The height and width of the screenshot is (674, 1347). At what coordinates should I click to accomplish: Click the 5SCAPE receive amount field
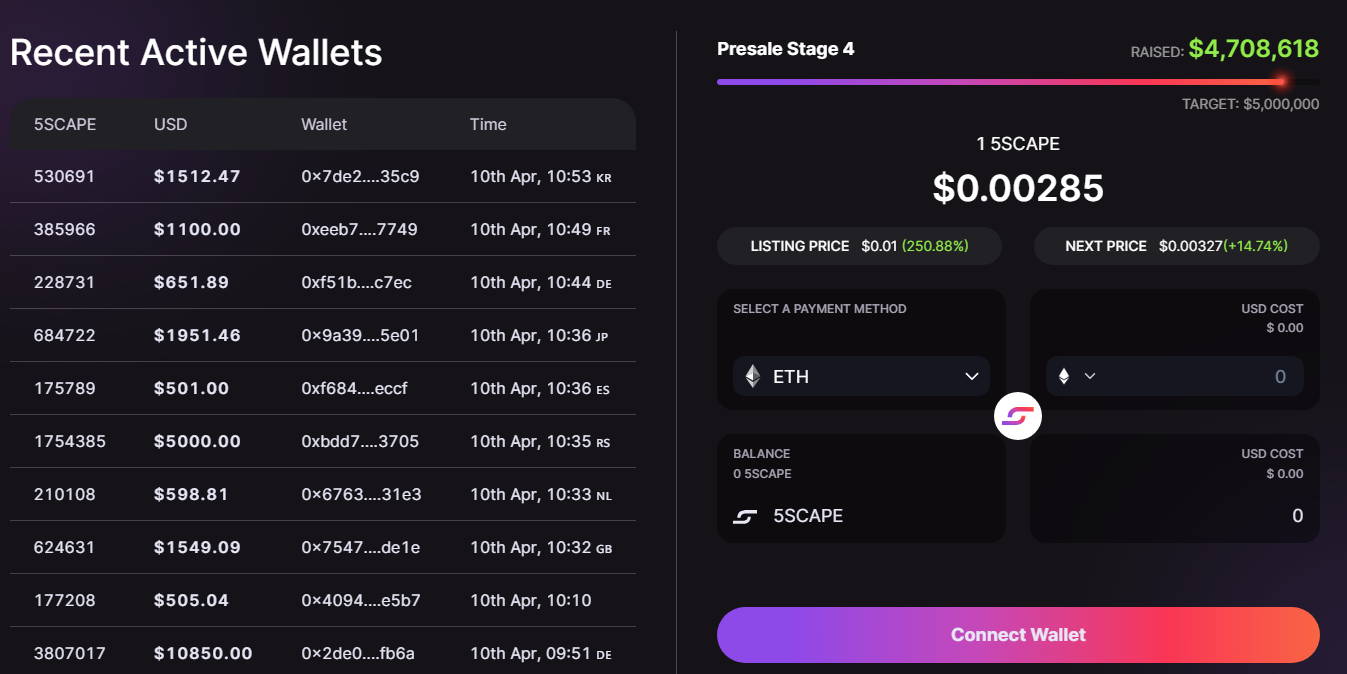click(x=1200, y=516)
